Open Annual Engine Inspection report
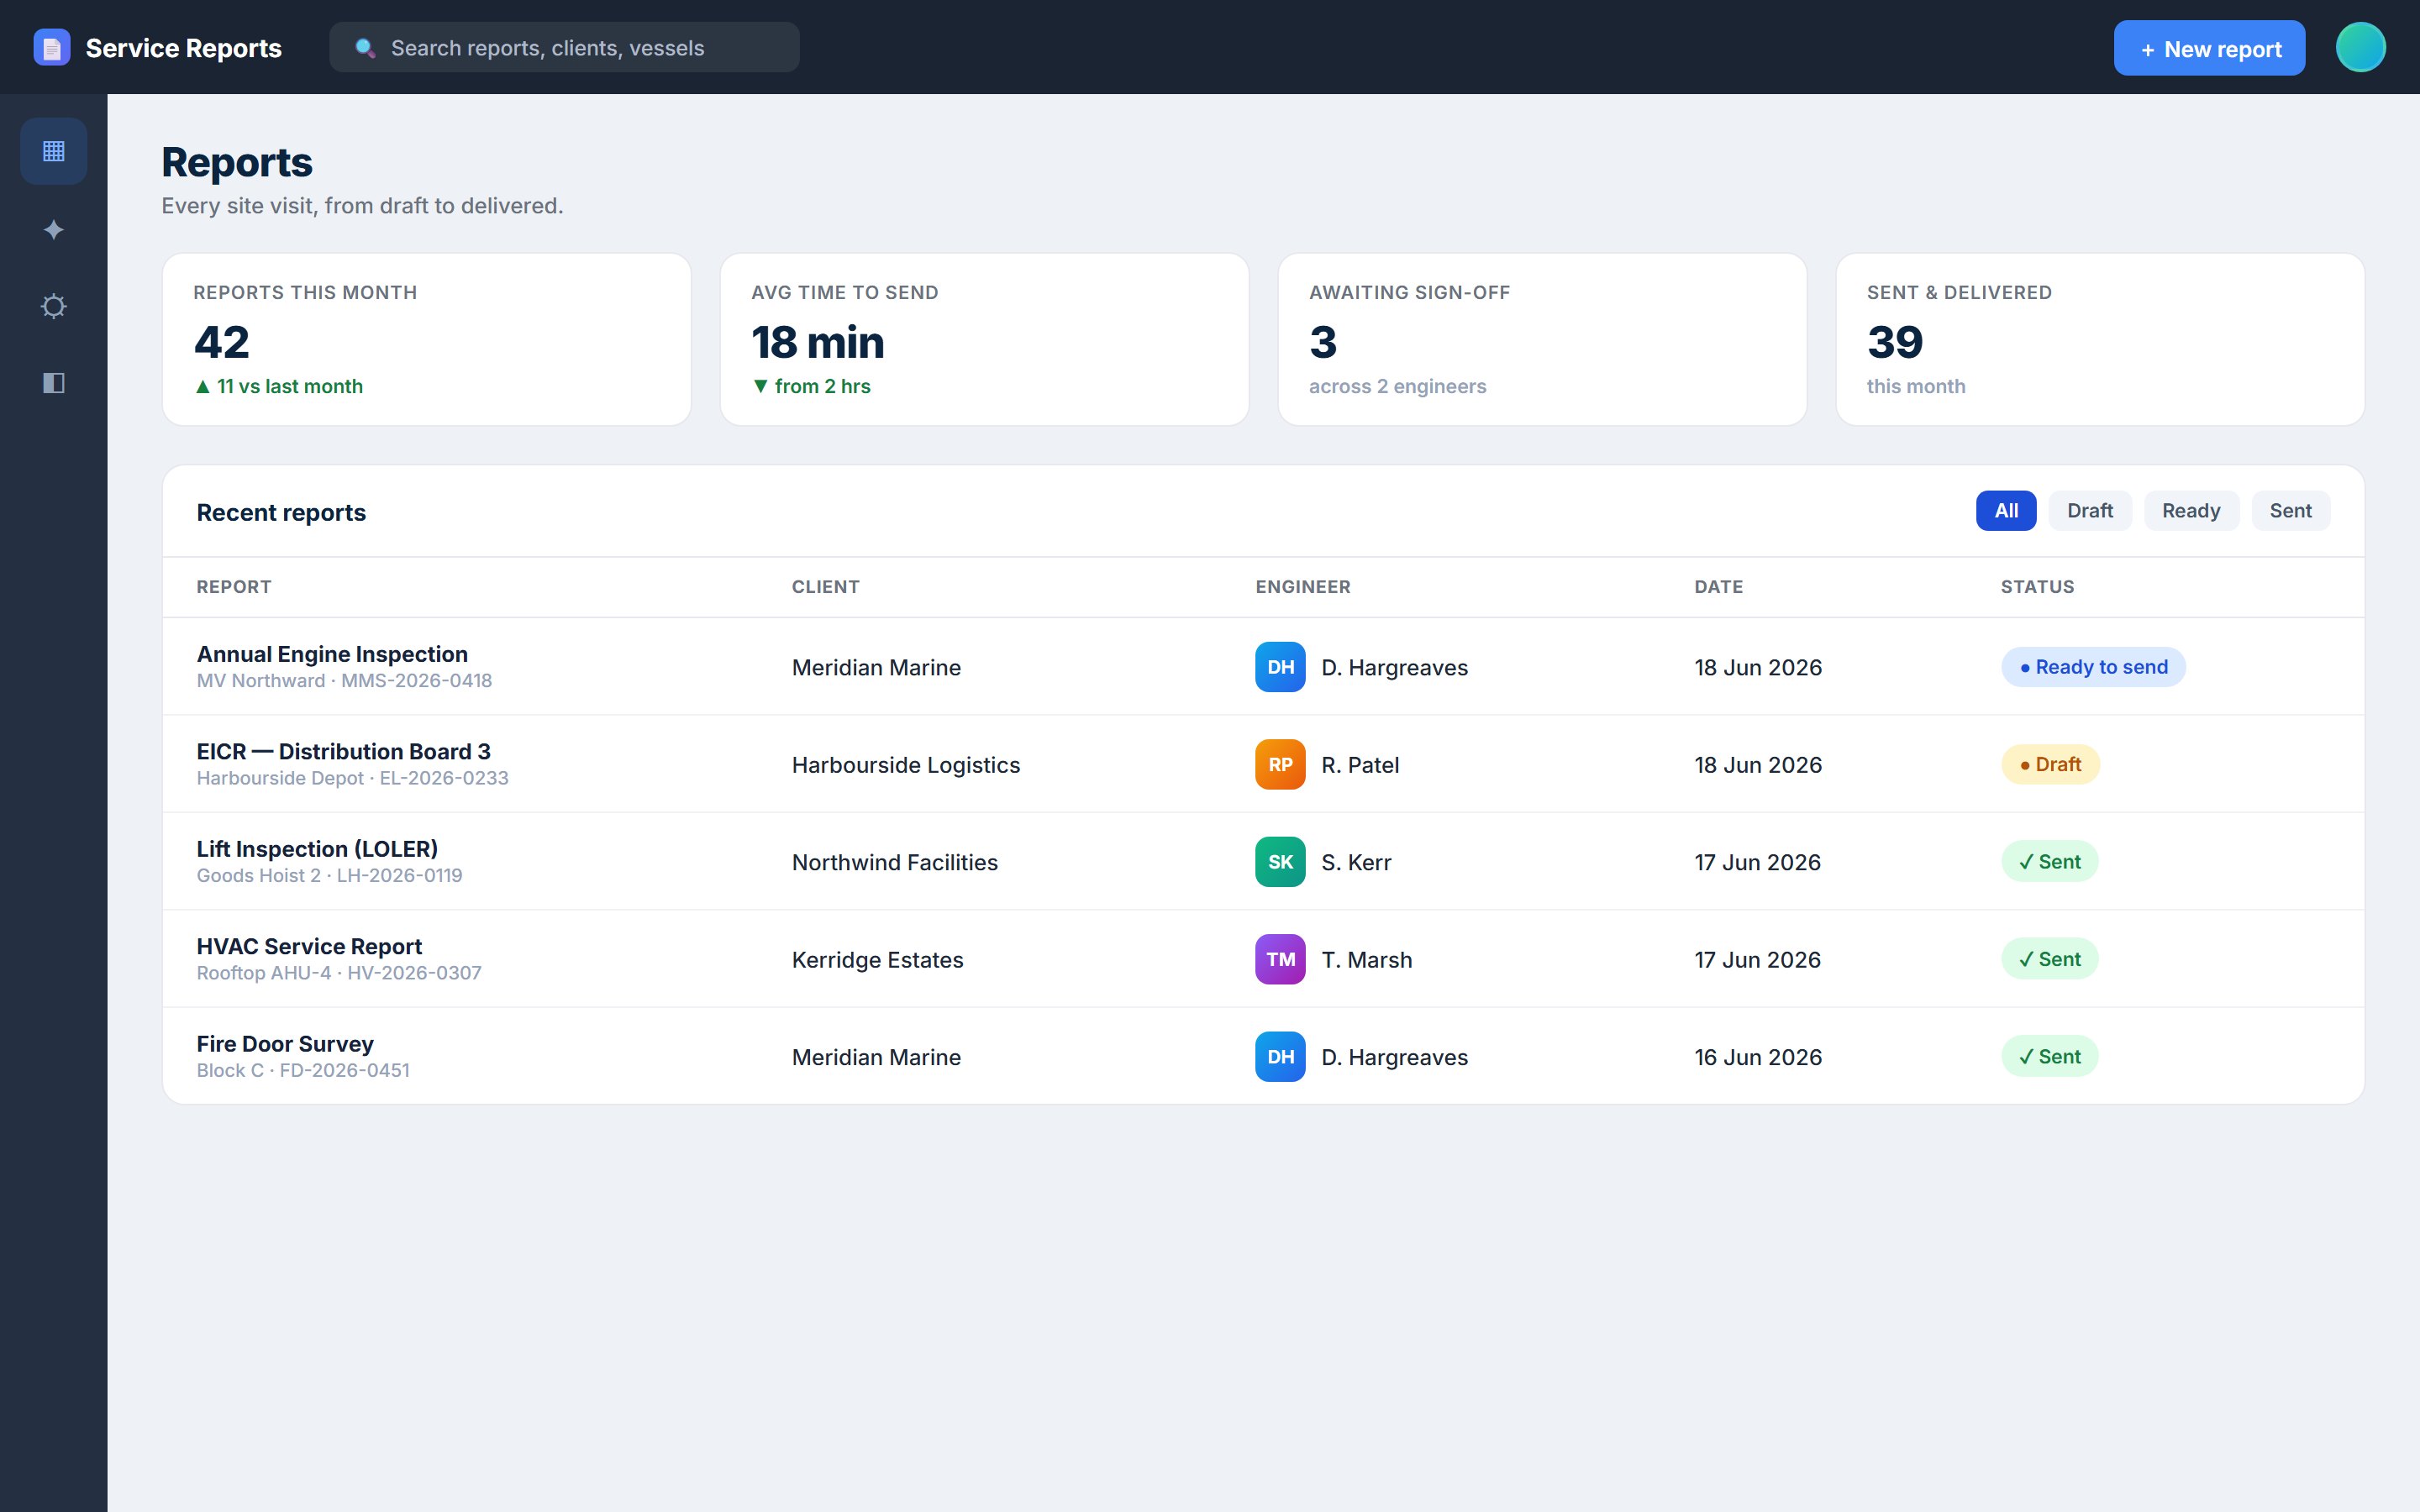Image resolution: width=2420 pixels, height=1512 pixels. pyautogui.click(x=332, y=654)
